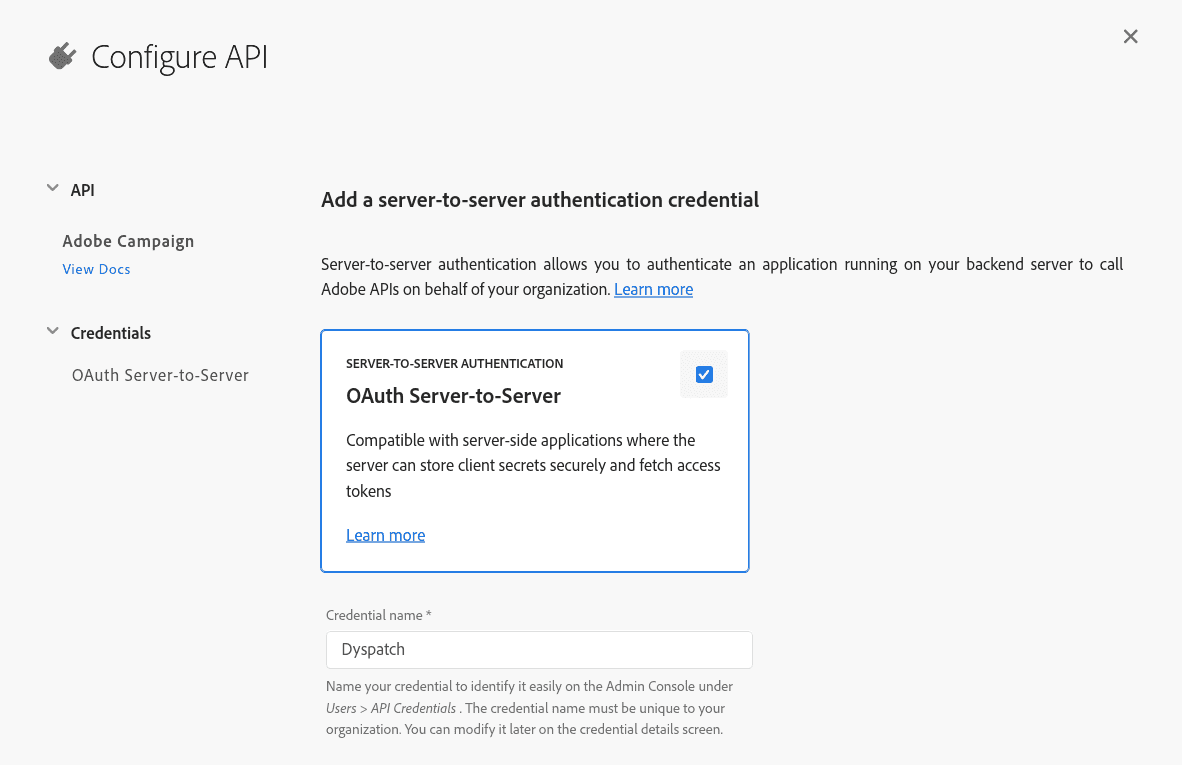Click the SERVER-TO-SERVER AUTHENTICATION label

(454, 363)
